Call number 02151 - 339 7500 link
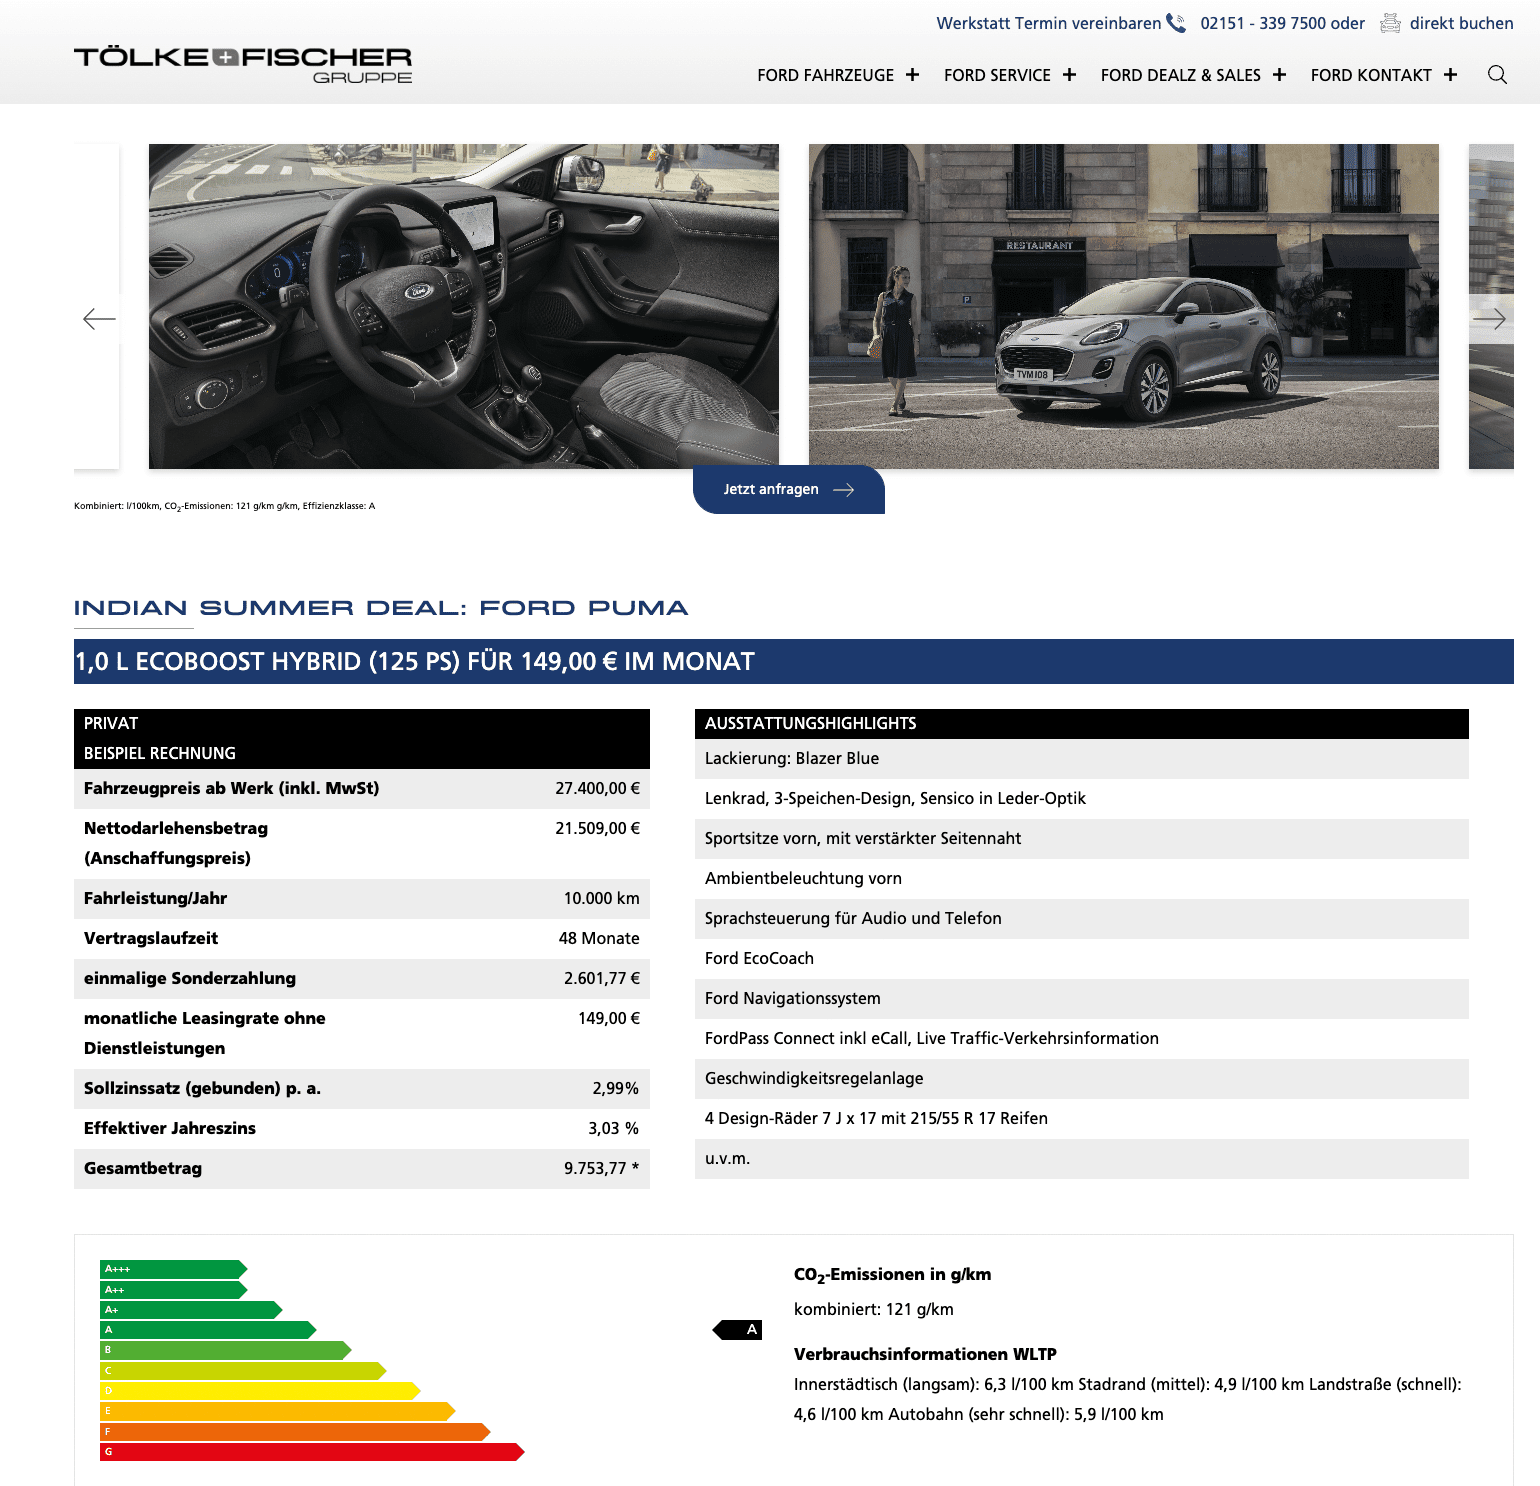Viewport: 1540px width, 1486px height. 1264,23
